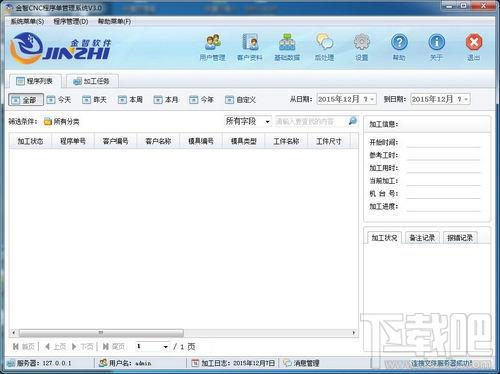Click the 所有分类 filter label
Viewport: 500px width, 374px height.
(66, 122)
